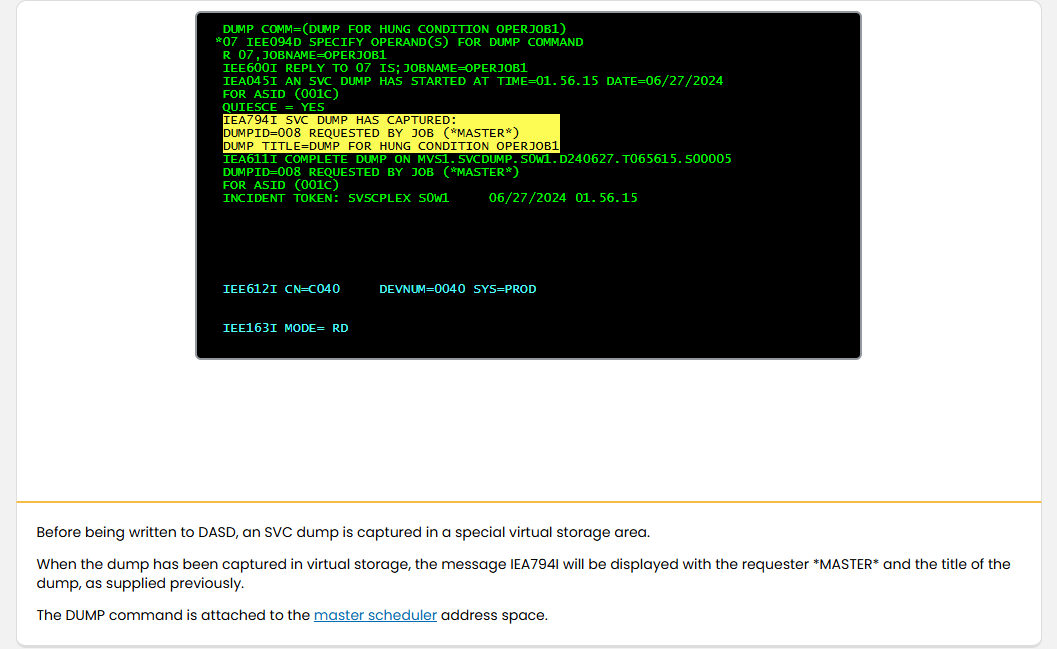Click the DEVNUM=0040 SYS=PROD status text
The image size is (1057, 649).
coord(458,289)
